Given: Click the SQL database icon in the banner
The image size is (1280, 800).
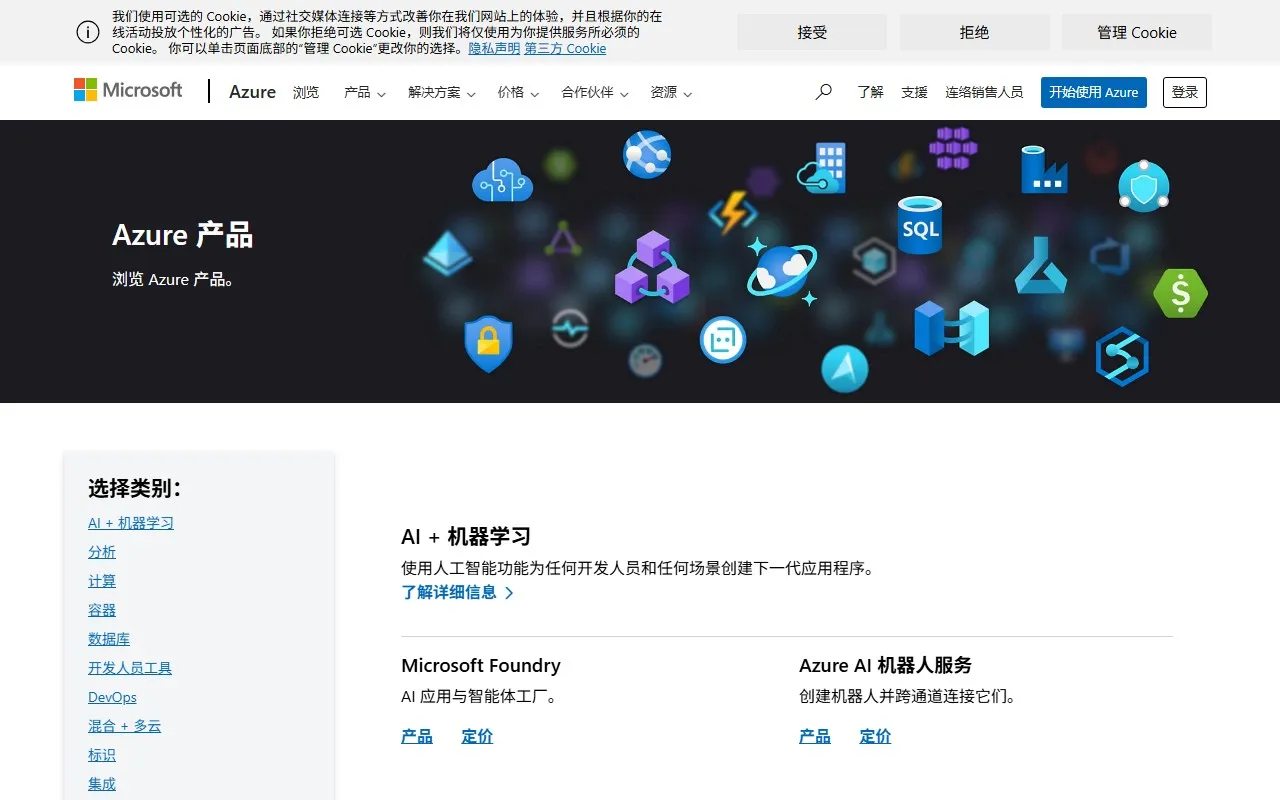Looking at the screenshot, I should [x=919, y=227].
